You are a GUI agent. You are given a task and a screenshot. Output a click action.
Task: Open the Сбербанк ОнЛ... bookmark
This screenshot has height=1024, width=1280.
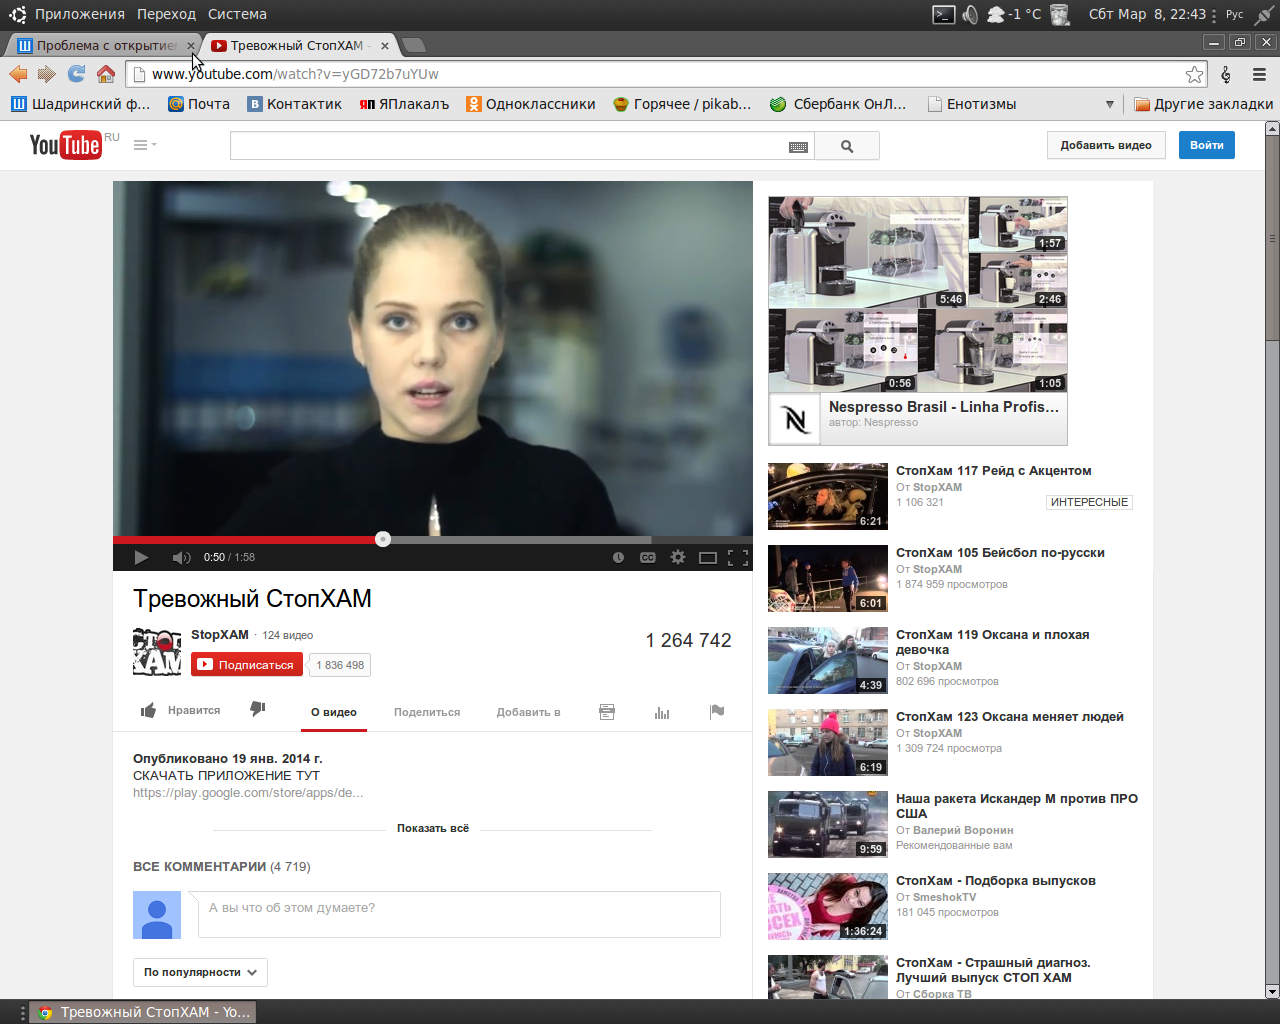point(837,104)
